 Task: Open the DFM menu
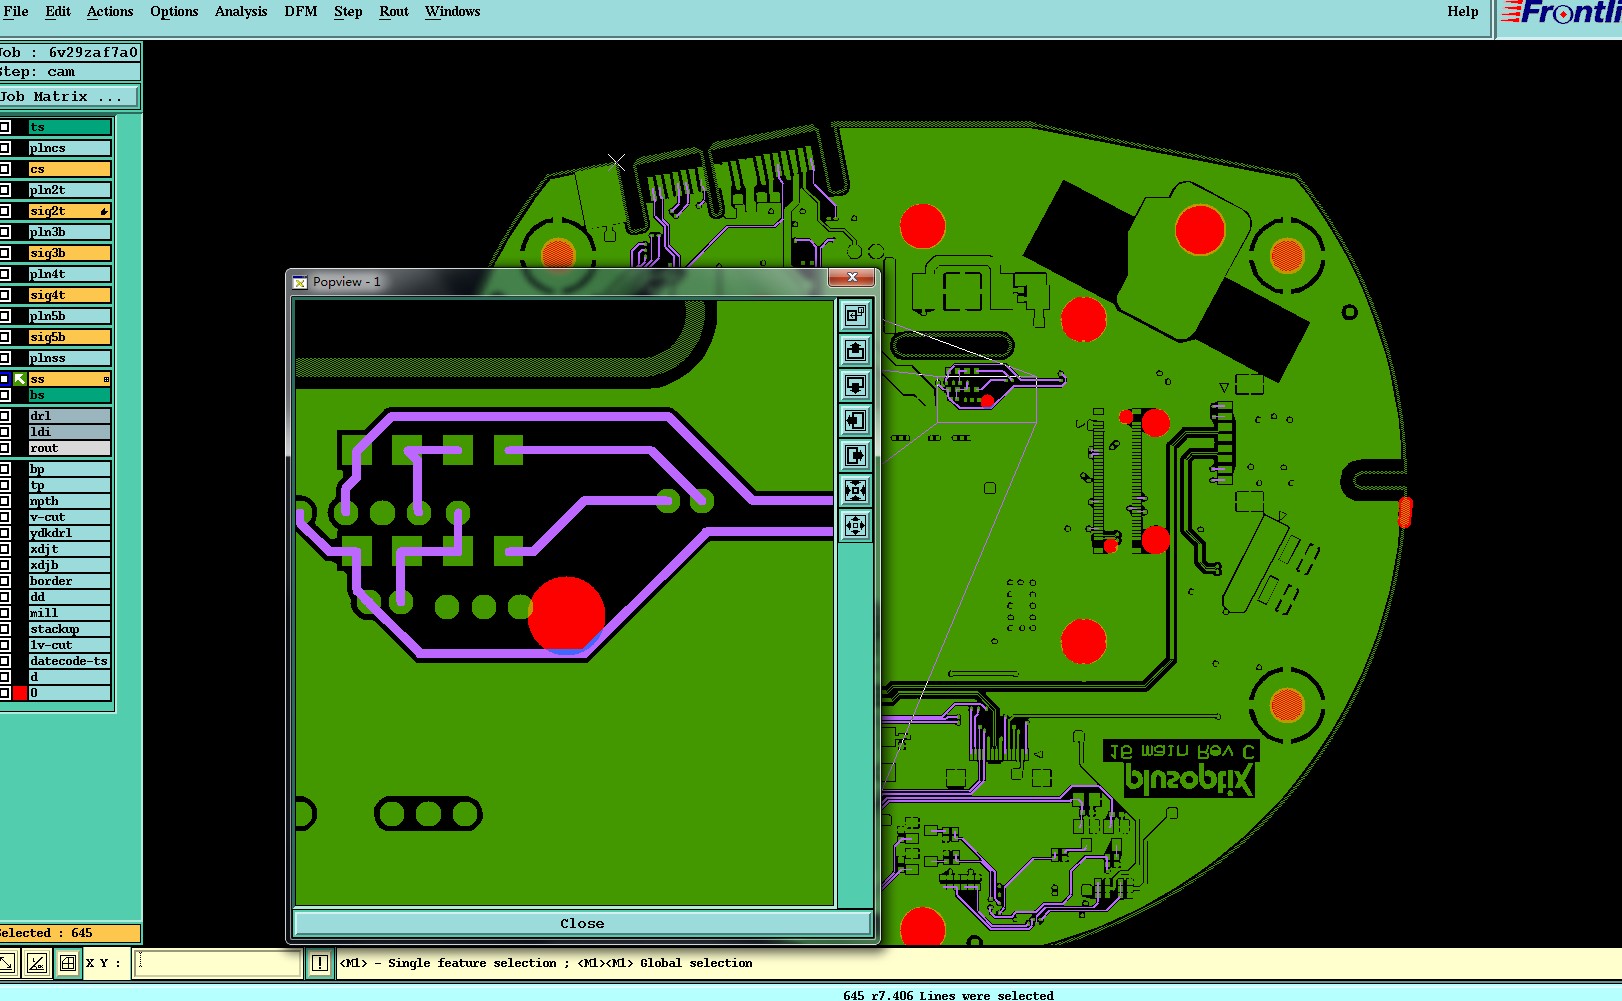coord(301,12)
